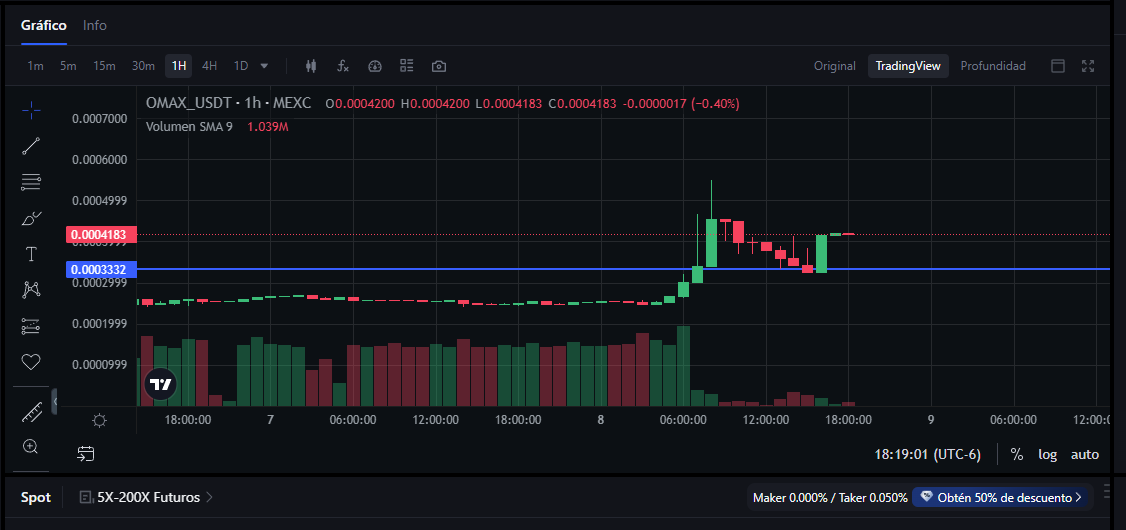Toggle the chart panel layout icon

tap(1058, 66)
